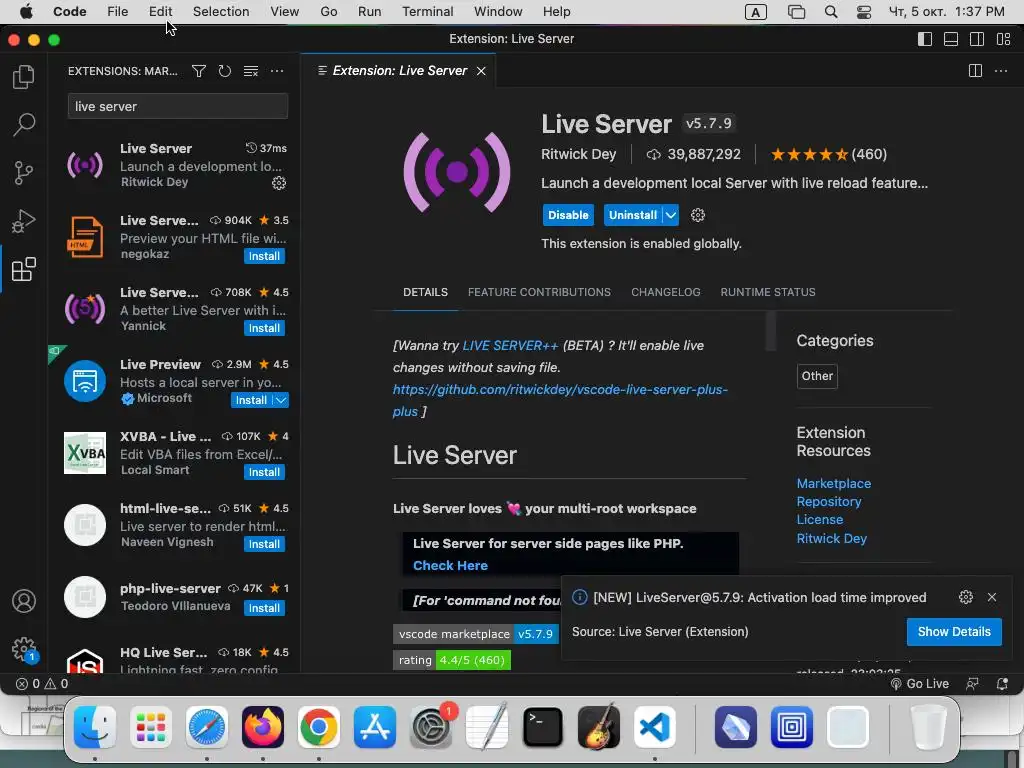Open Google Chrome from the Dock
Screen dimensions: 1024x768
coord(319,727)
